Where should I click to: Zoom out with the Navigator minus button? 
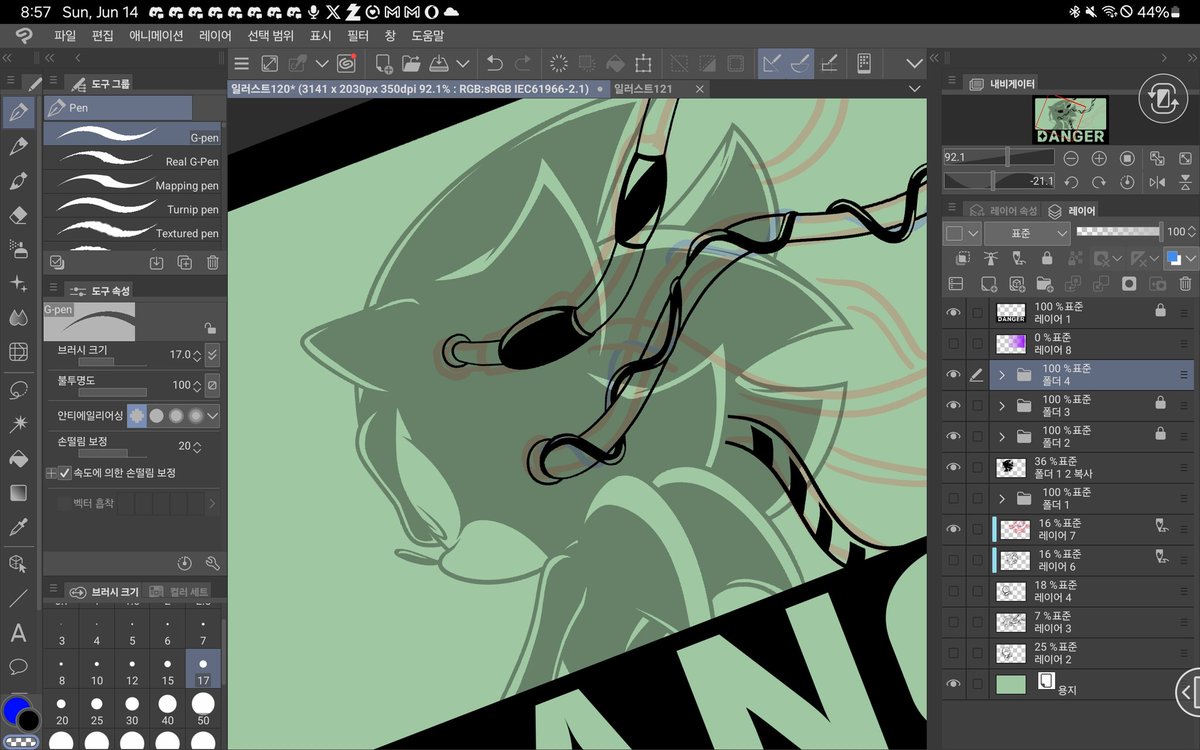tap(1071, 158)
